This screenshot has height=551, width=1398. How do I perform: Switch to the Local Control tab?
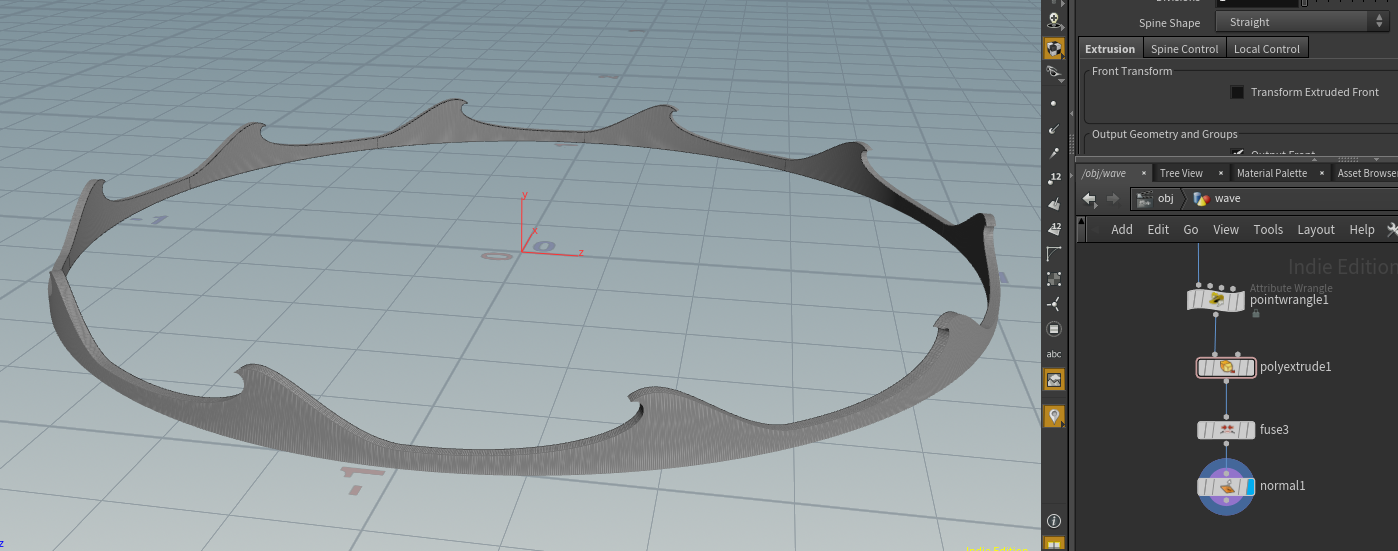[x=1266, y=48]
